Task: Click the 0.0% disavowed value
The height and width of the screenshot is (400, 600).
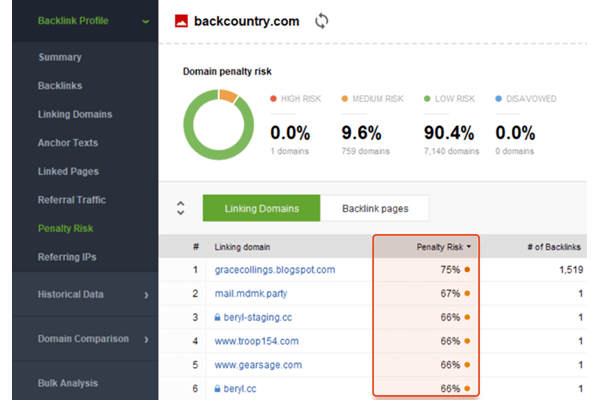Action: [515, 133]
